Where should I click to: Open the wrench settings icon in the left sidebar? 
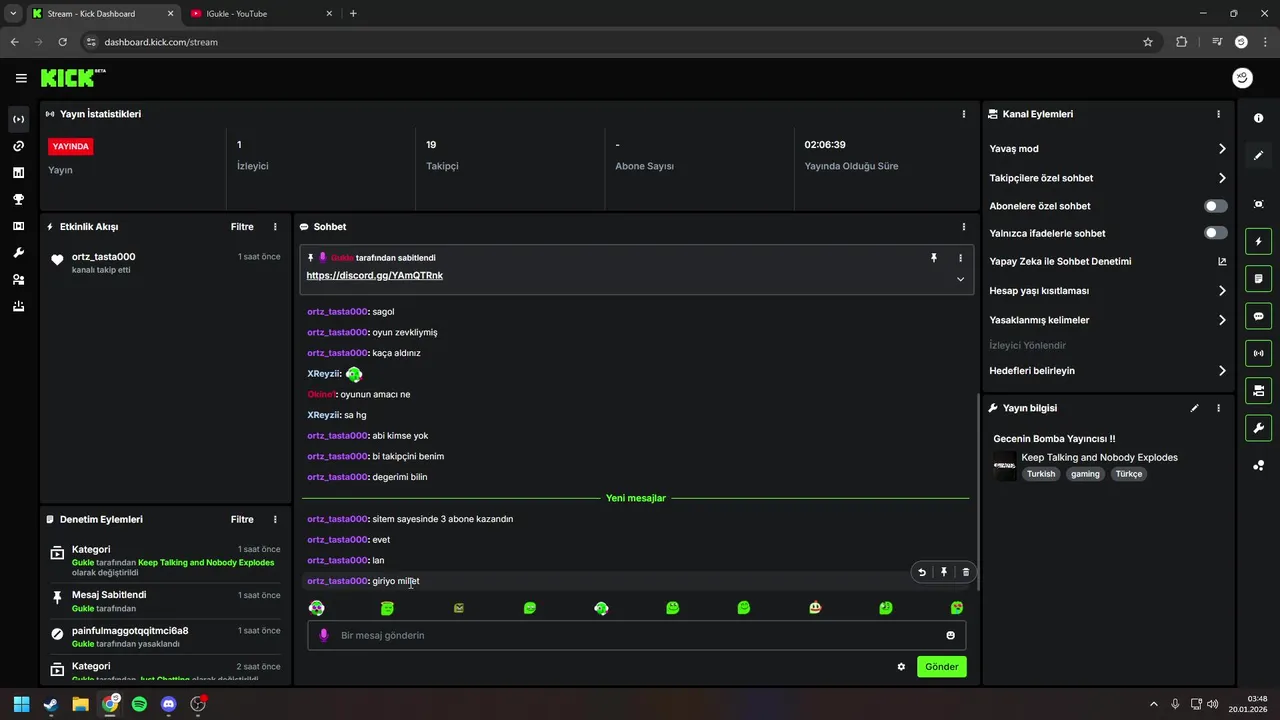[18, 253]
